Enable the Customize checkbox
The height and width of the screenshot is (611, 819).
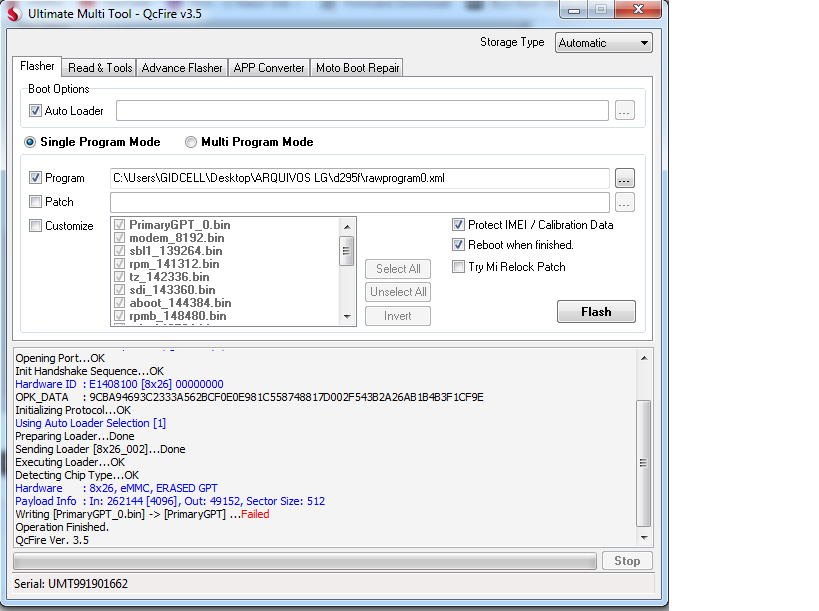[x=35, y=226]
